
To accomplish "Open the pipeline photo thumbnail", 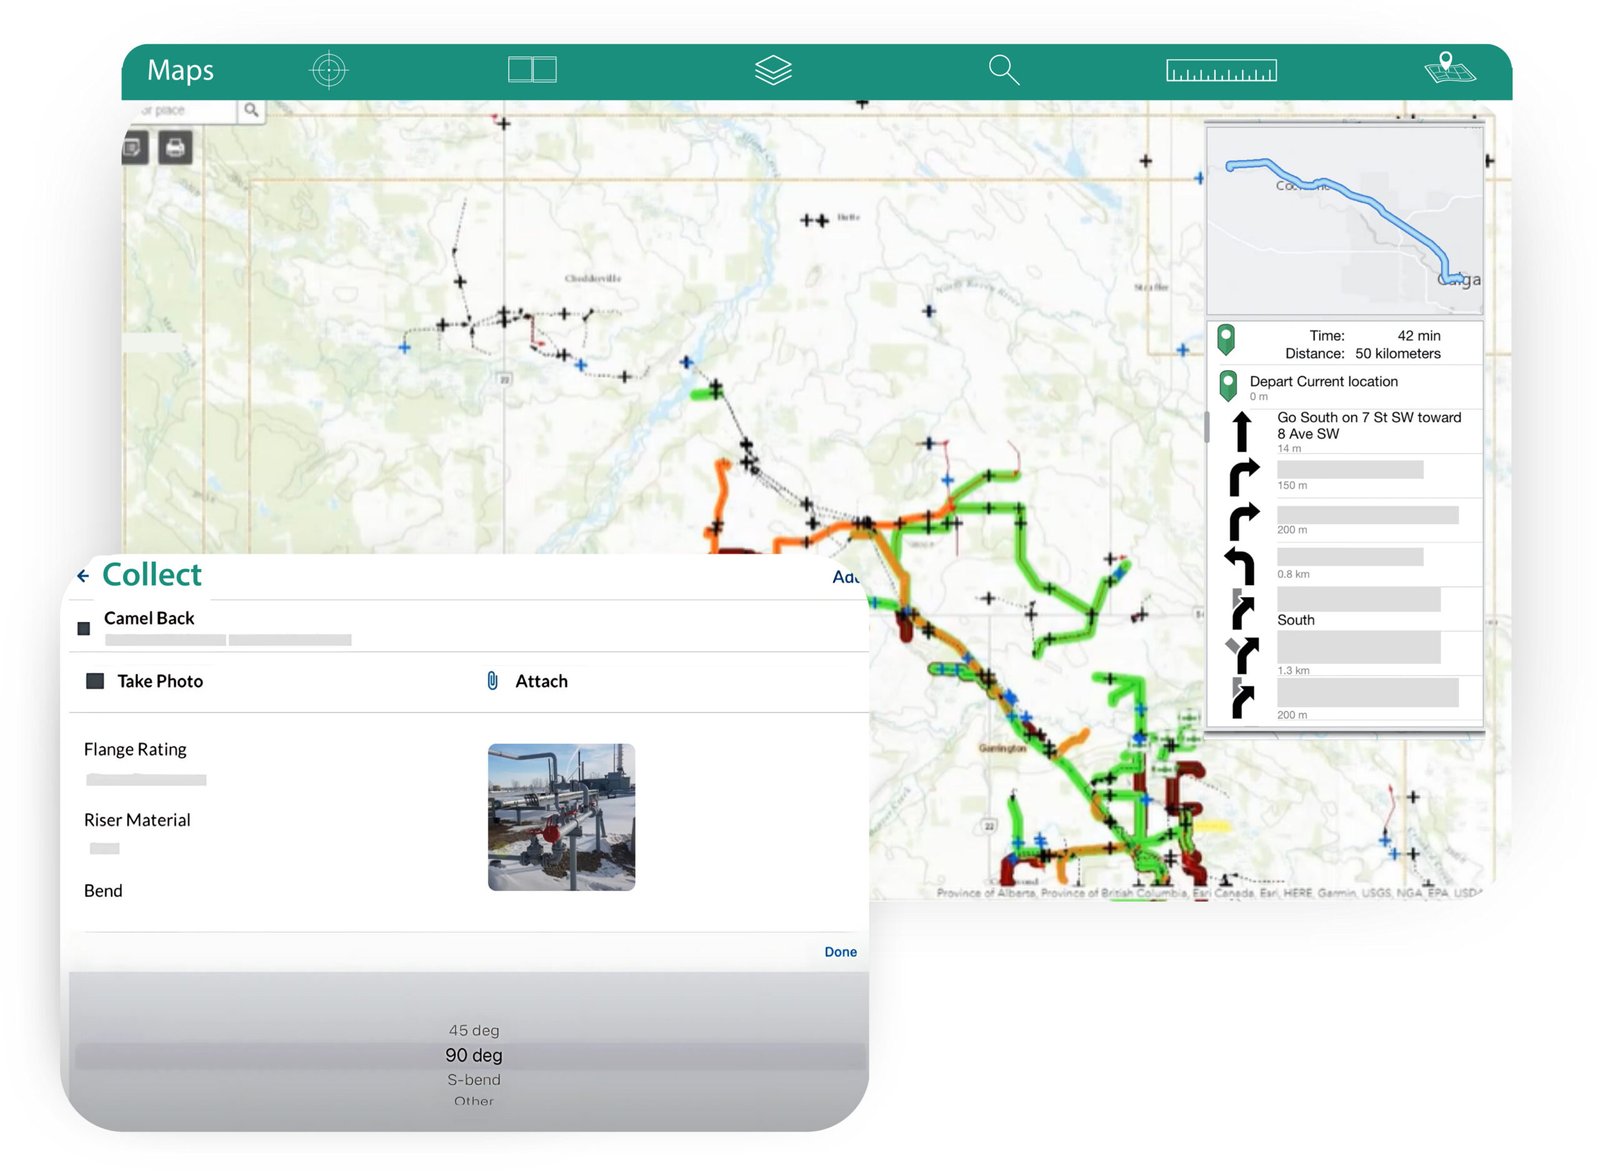I will tap(561, 816).
